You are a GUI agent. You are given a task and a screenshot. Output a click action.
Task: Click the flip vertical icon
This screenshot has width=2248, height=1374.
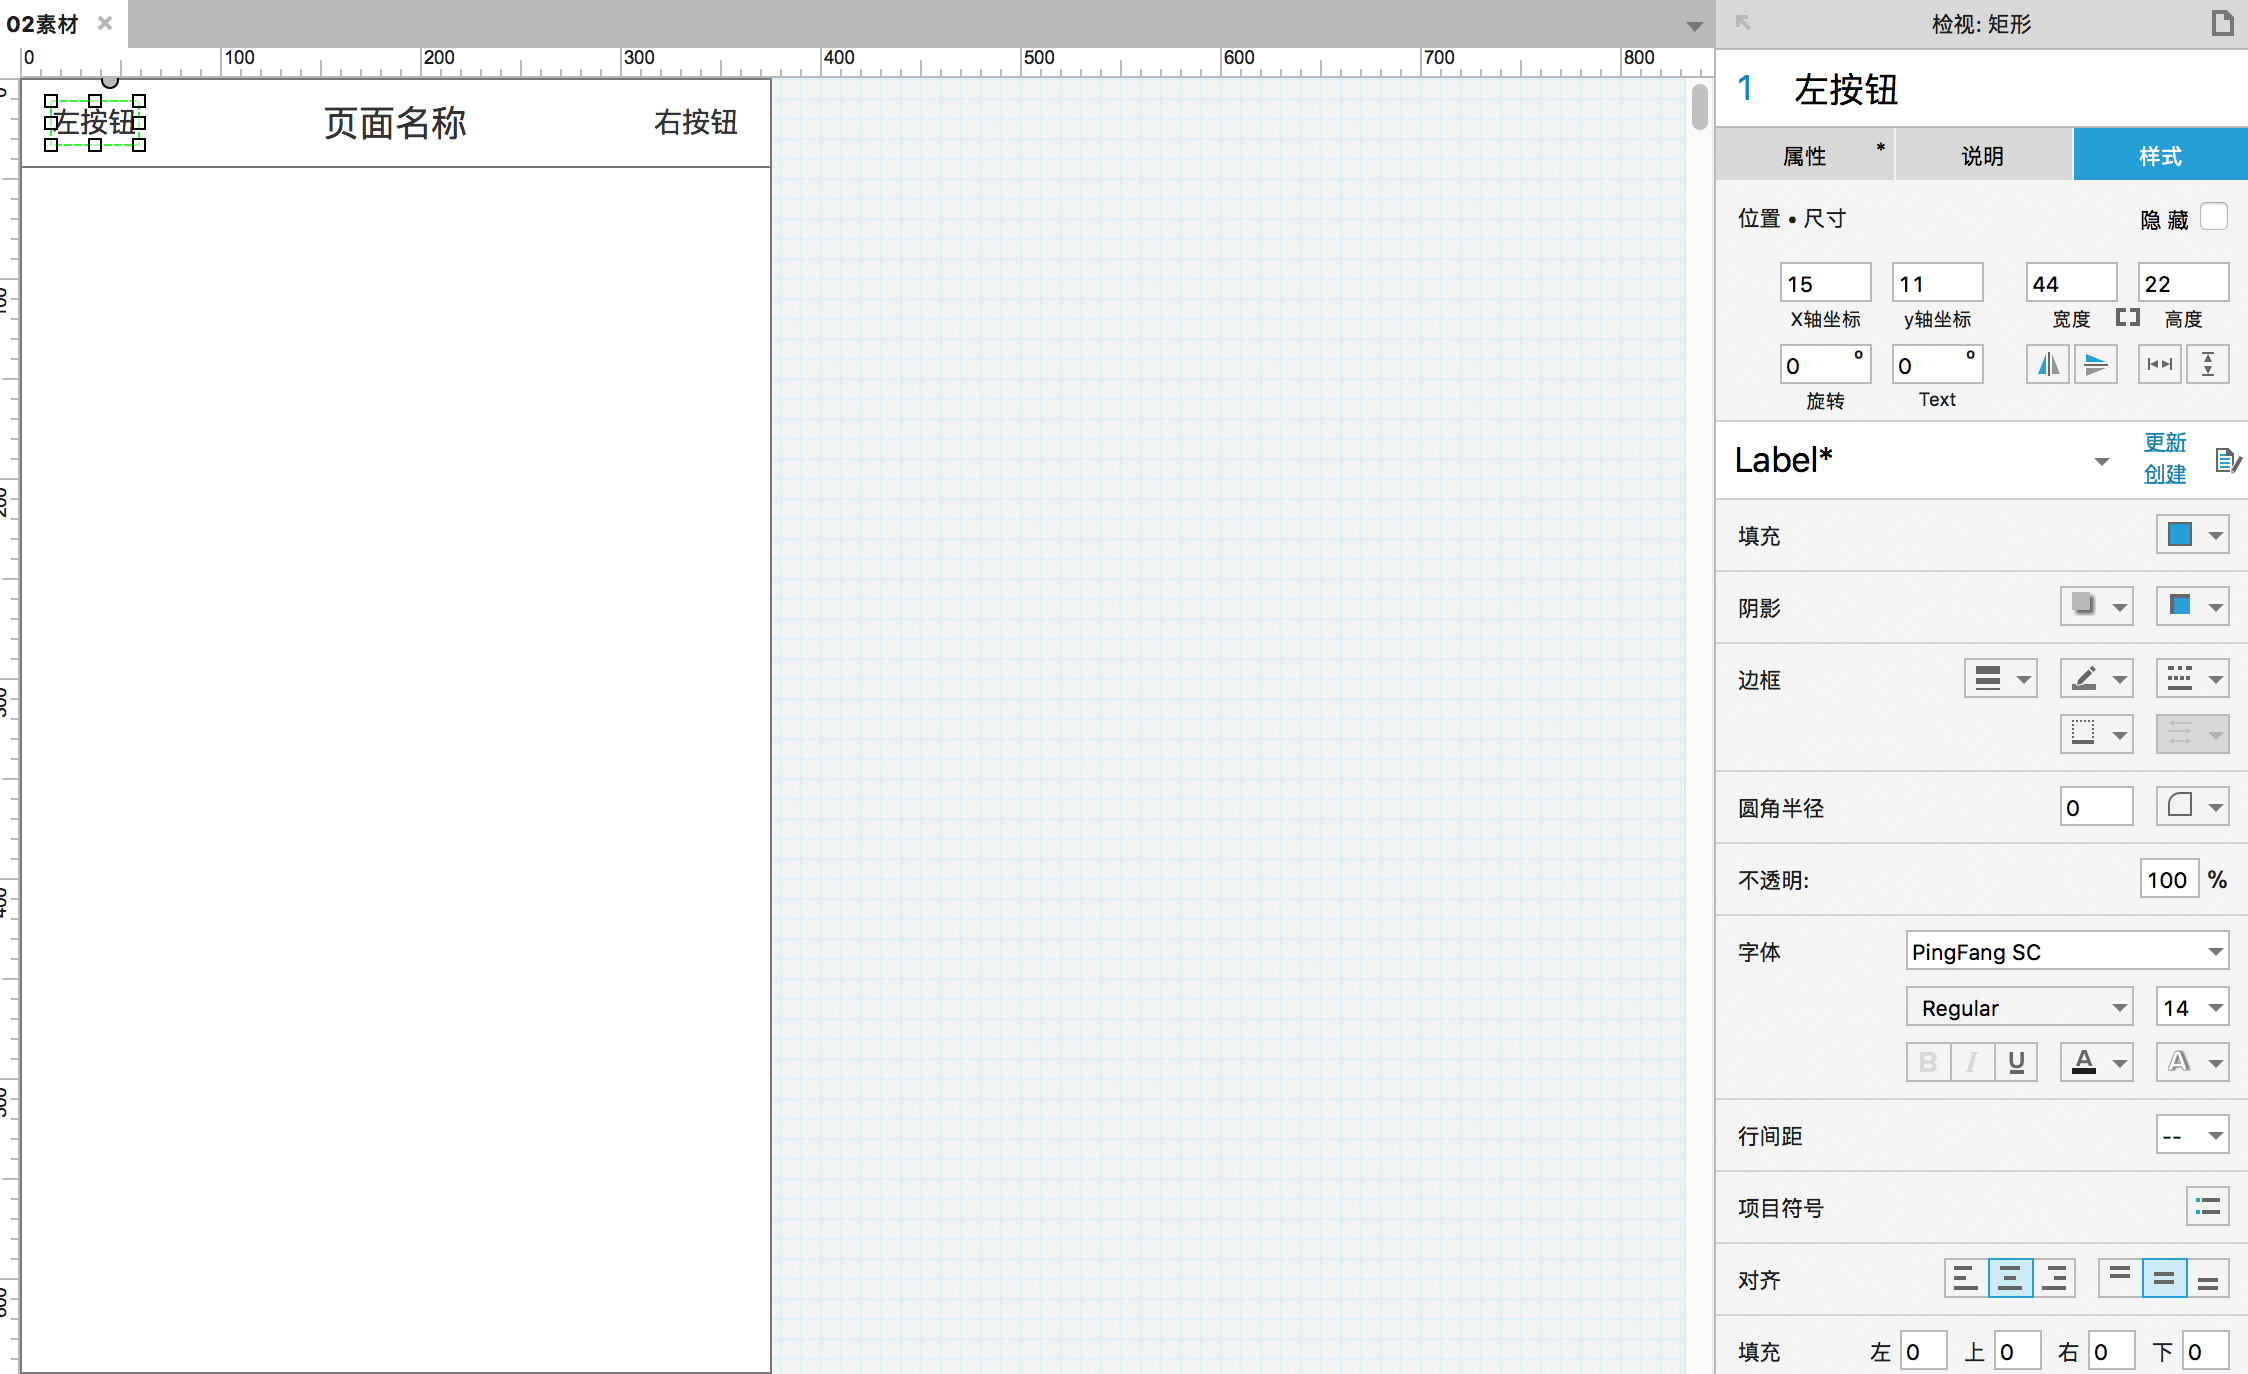click(2096, 364)
